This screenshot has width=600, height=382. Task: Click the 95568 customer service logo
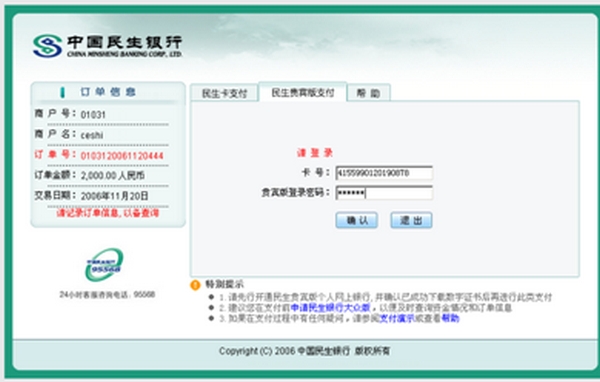coord(104,264)
